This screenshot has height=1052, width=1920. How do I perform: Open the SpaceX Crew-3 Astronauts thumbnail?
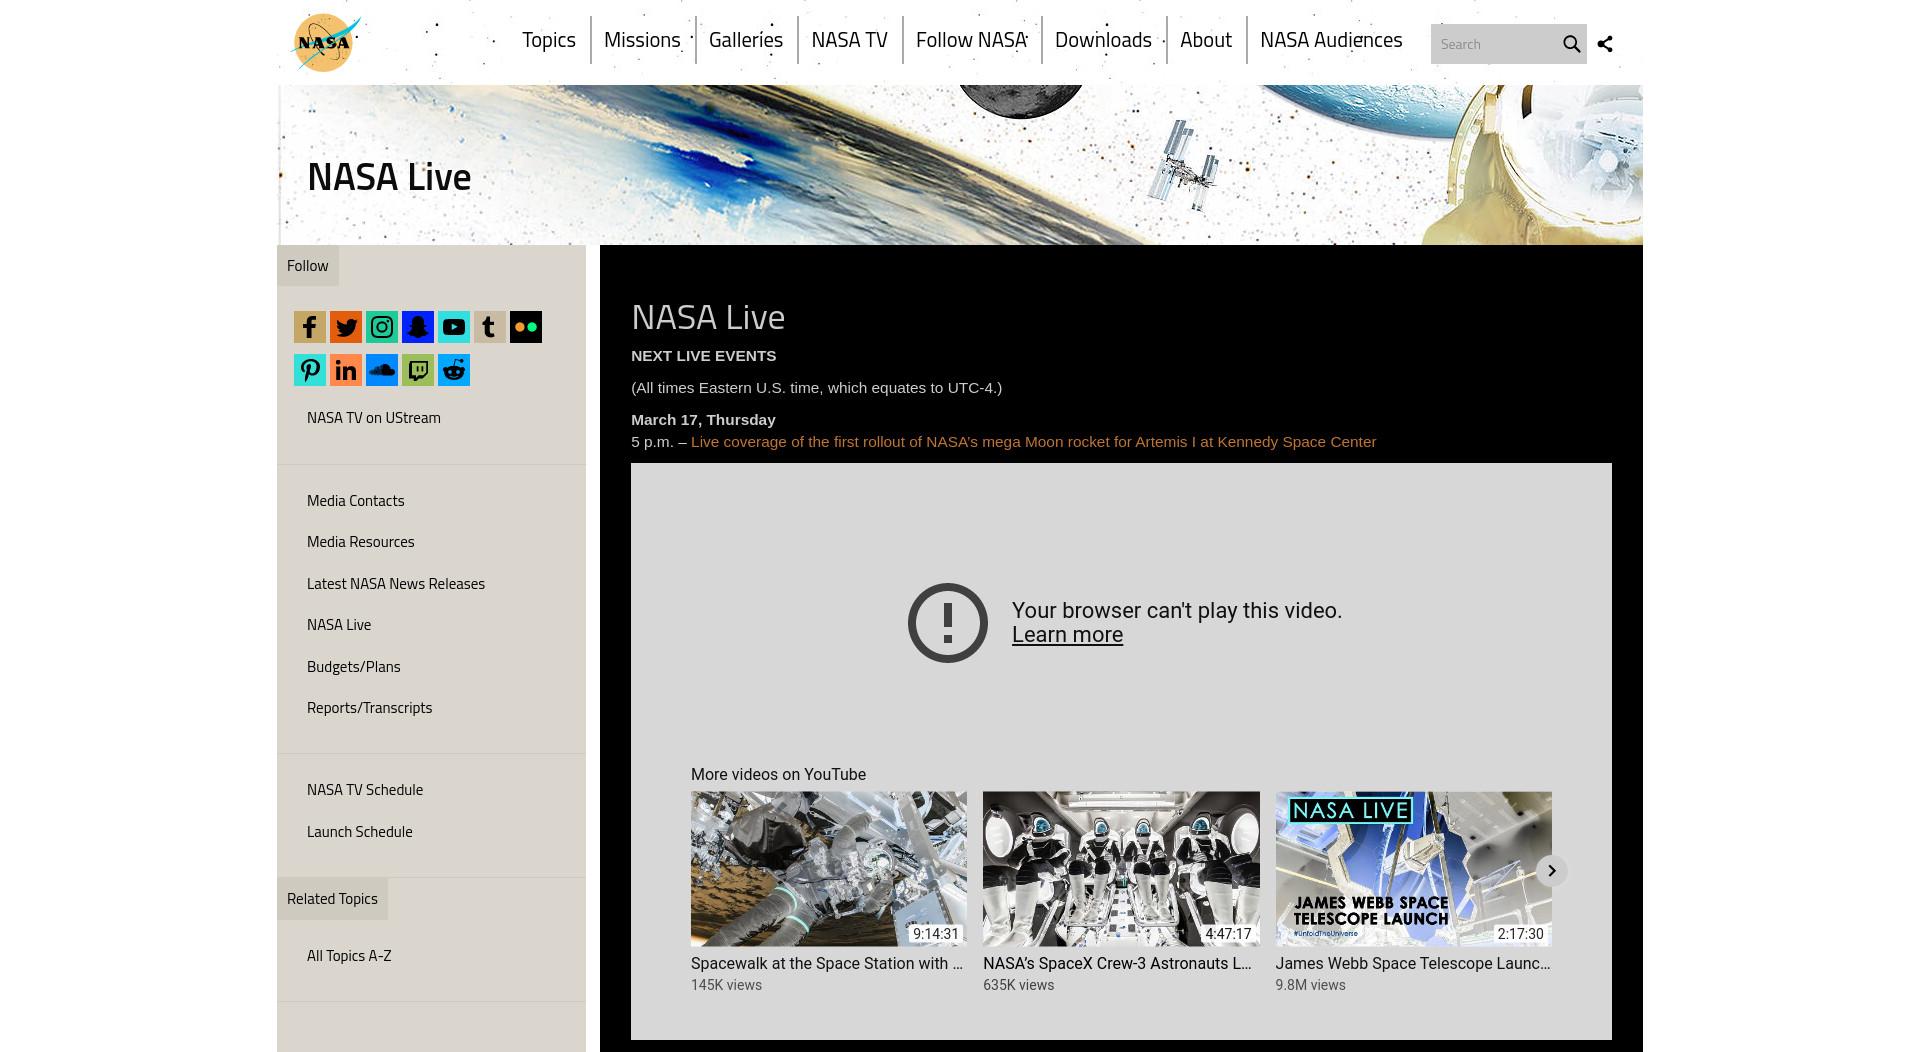(1121, 869)
